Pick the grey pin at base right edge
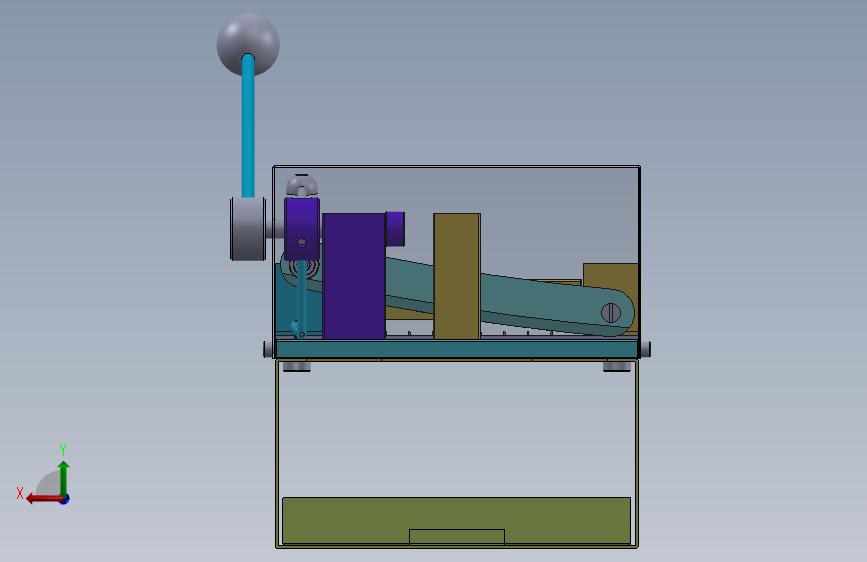This screenshot has width=867, height=562. pyautogui.click(x=645, y=349)
